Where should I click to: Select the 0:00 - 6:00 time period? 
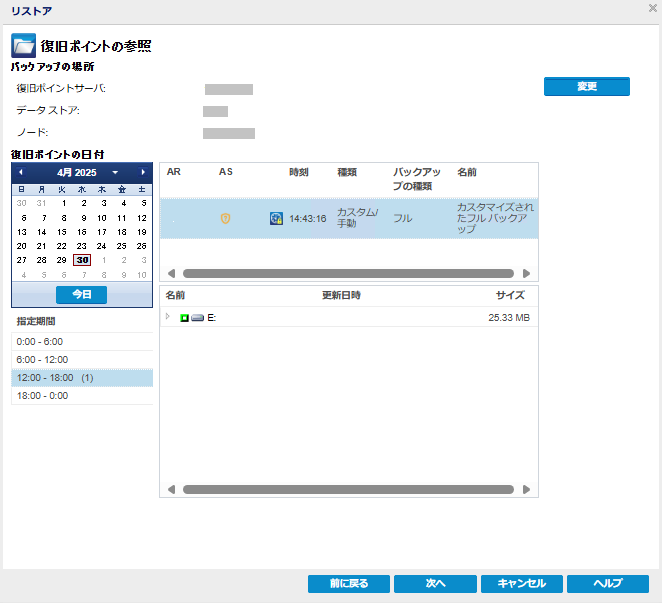82,342
